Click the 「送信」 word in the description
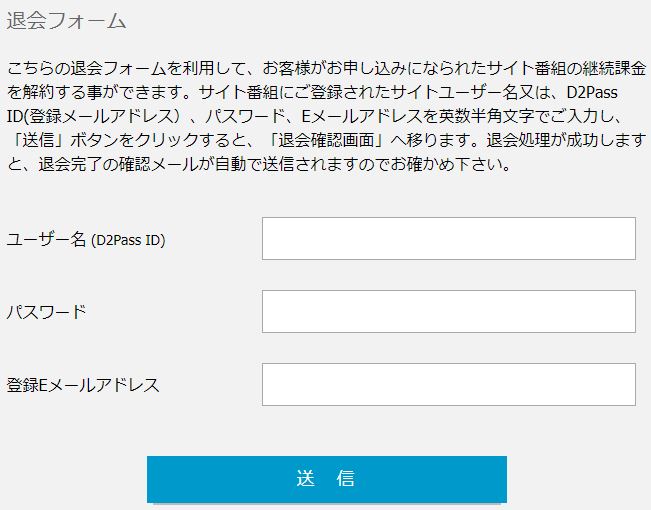The height and width of the screenshot is (510, 651). coord(37,141)
